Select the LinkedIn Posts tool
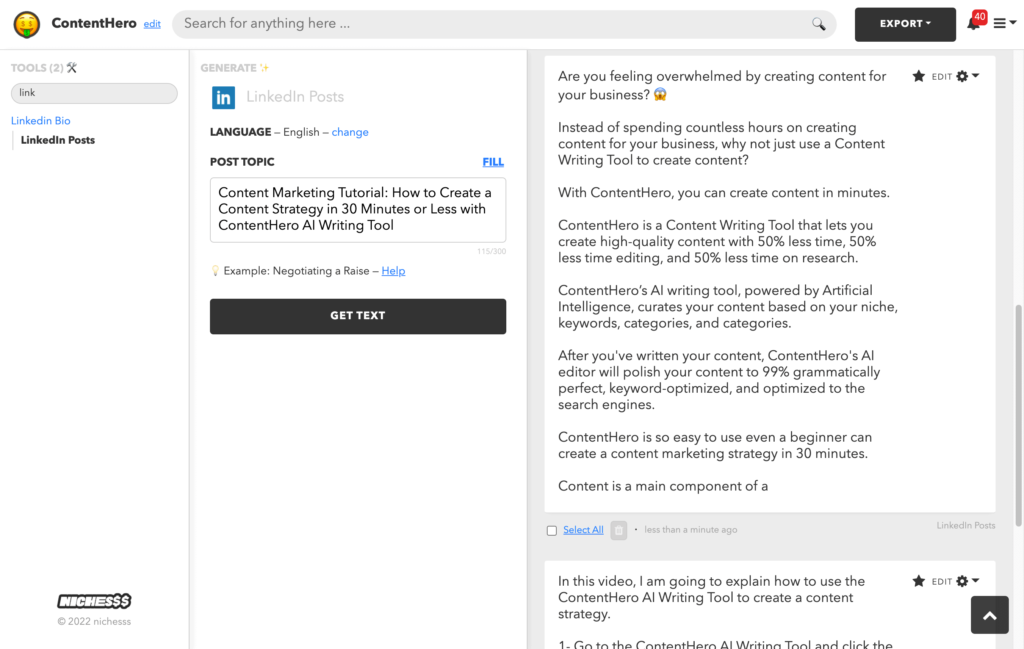 click(x=57, y=140)
